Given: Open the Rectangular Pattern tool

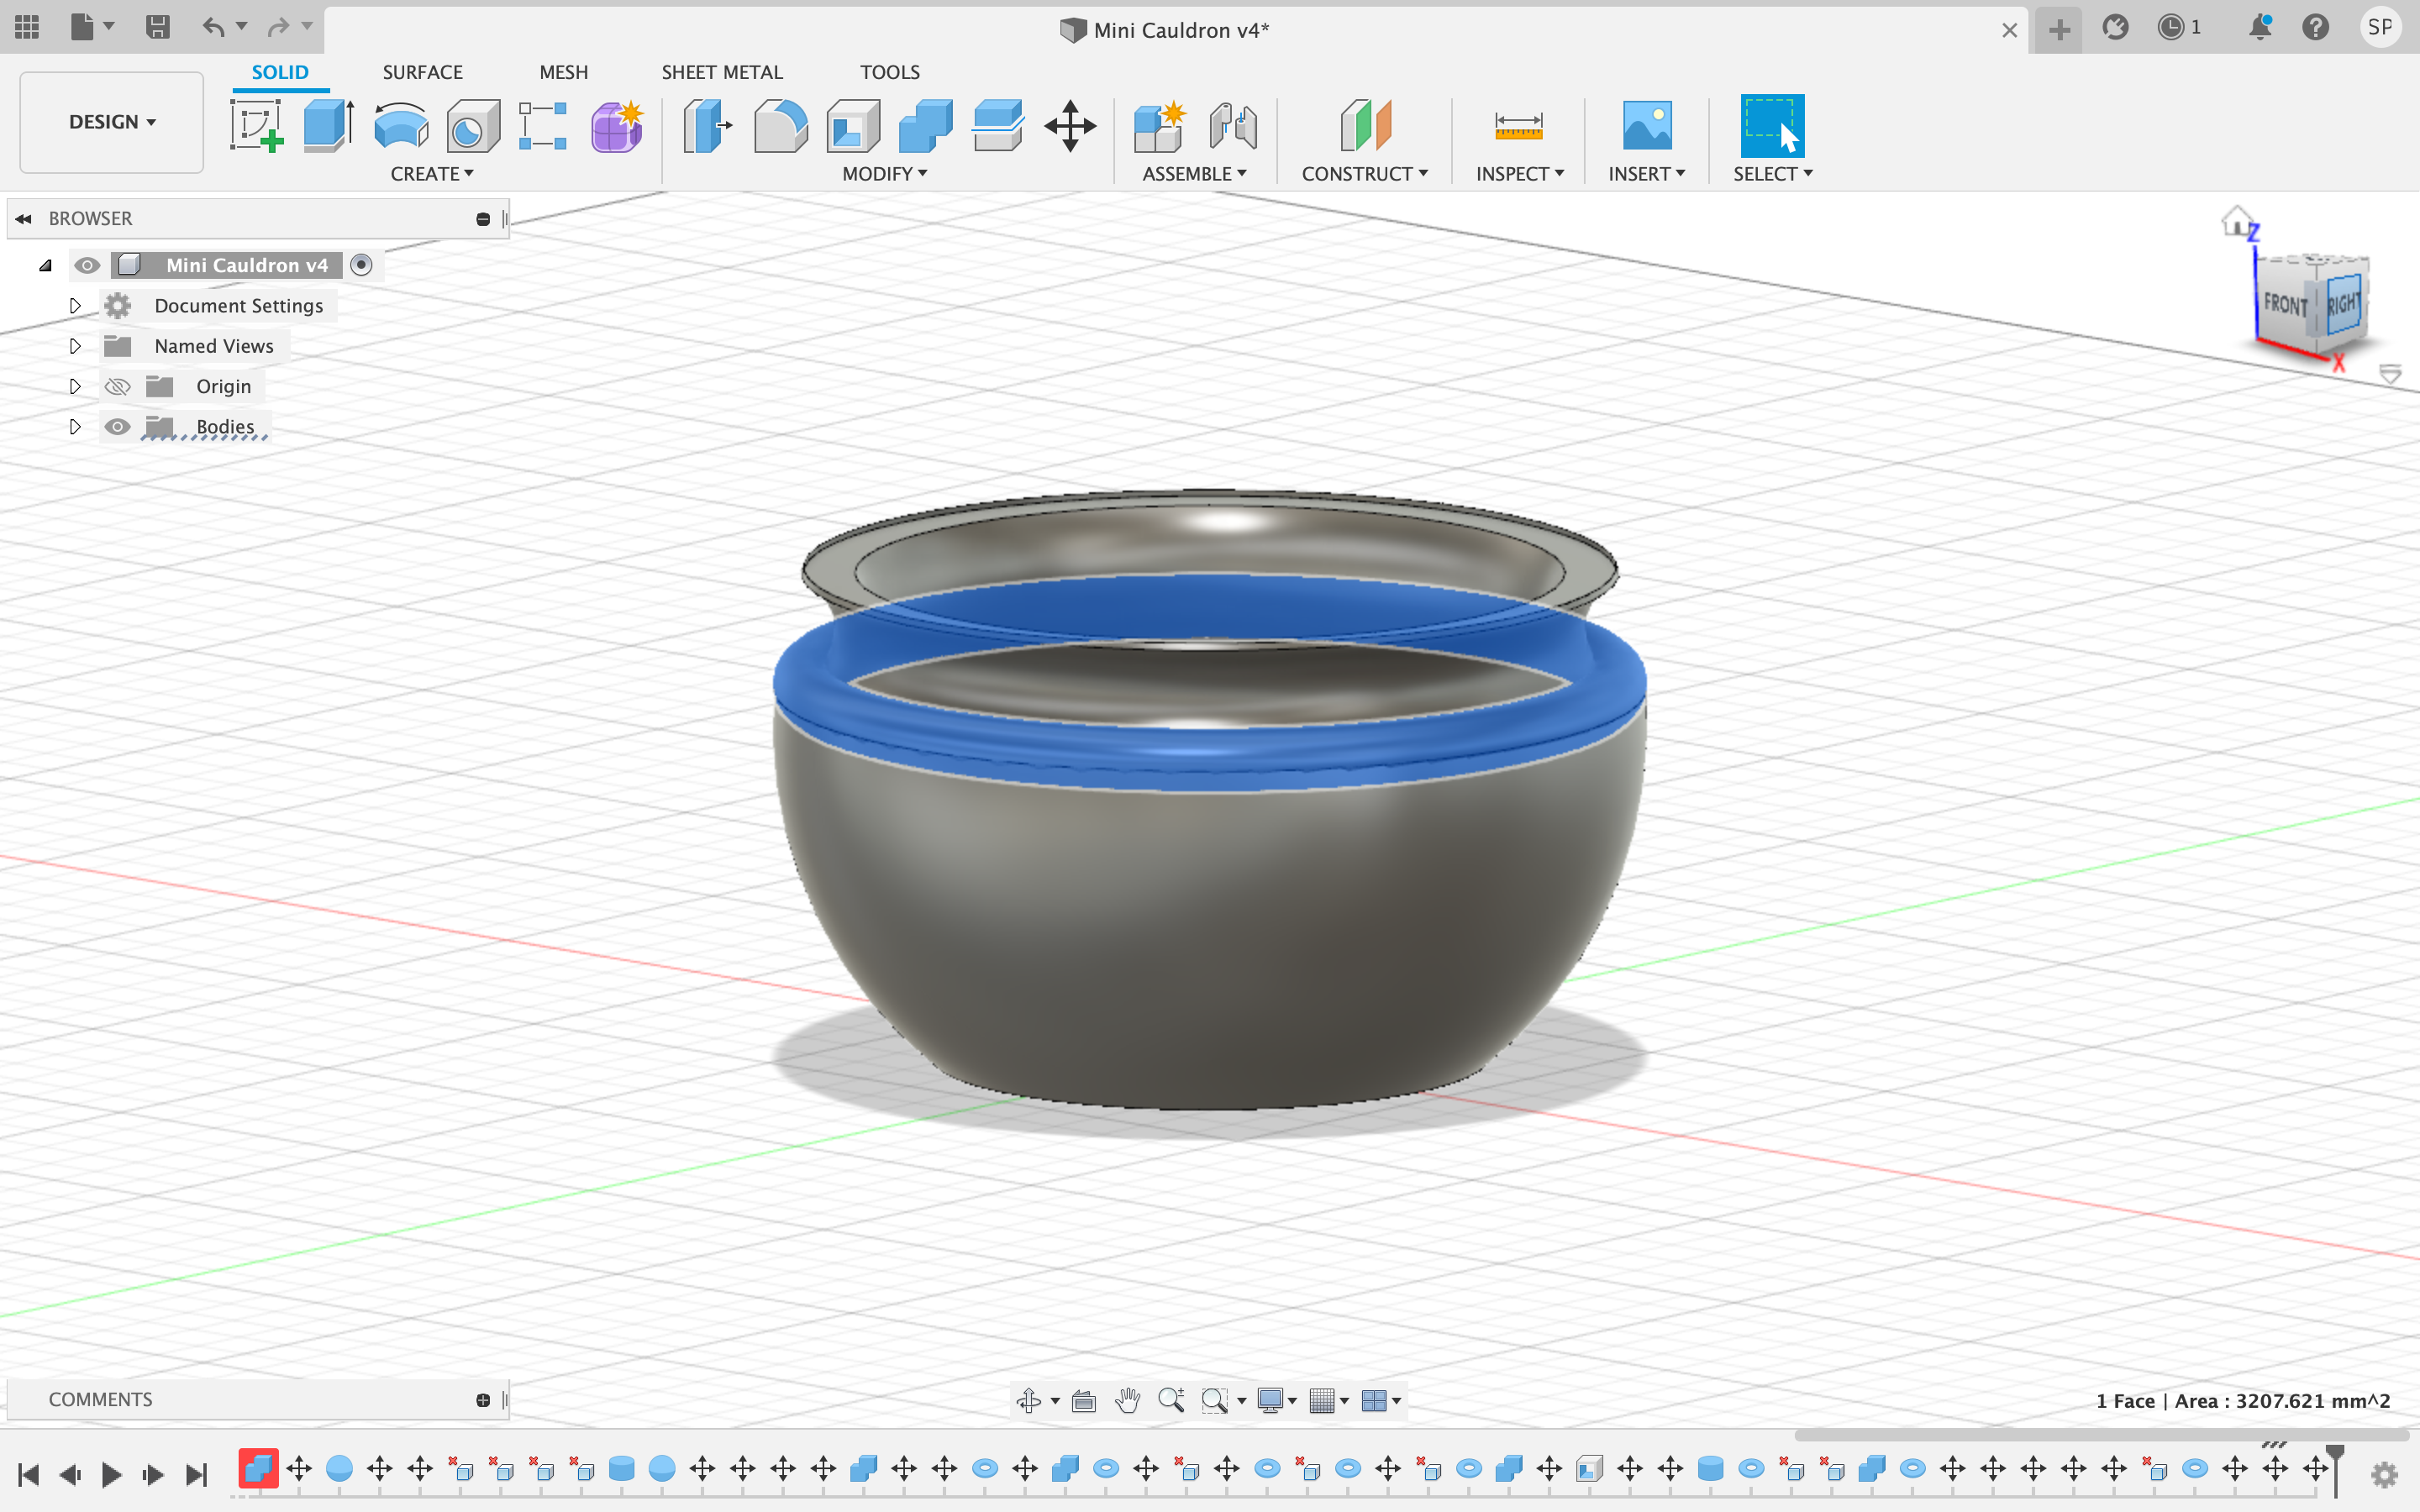Looking at the screenshot, I should coord(543,126).
